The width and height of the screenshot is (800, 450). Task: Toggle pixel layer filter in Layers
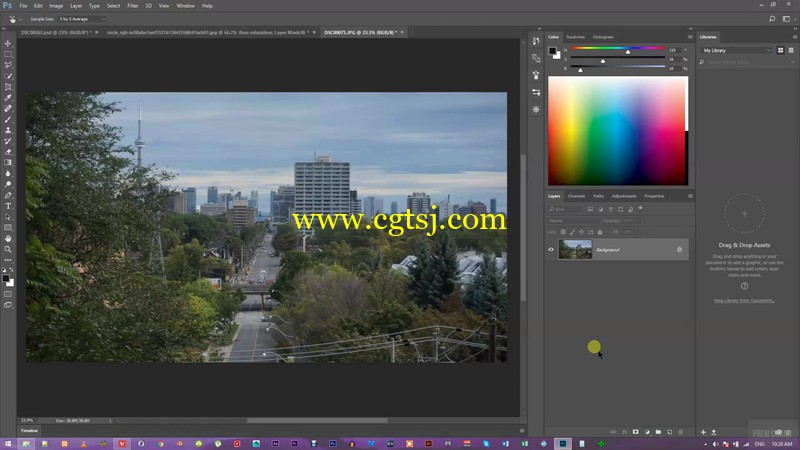(x=590, y=210)
